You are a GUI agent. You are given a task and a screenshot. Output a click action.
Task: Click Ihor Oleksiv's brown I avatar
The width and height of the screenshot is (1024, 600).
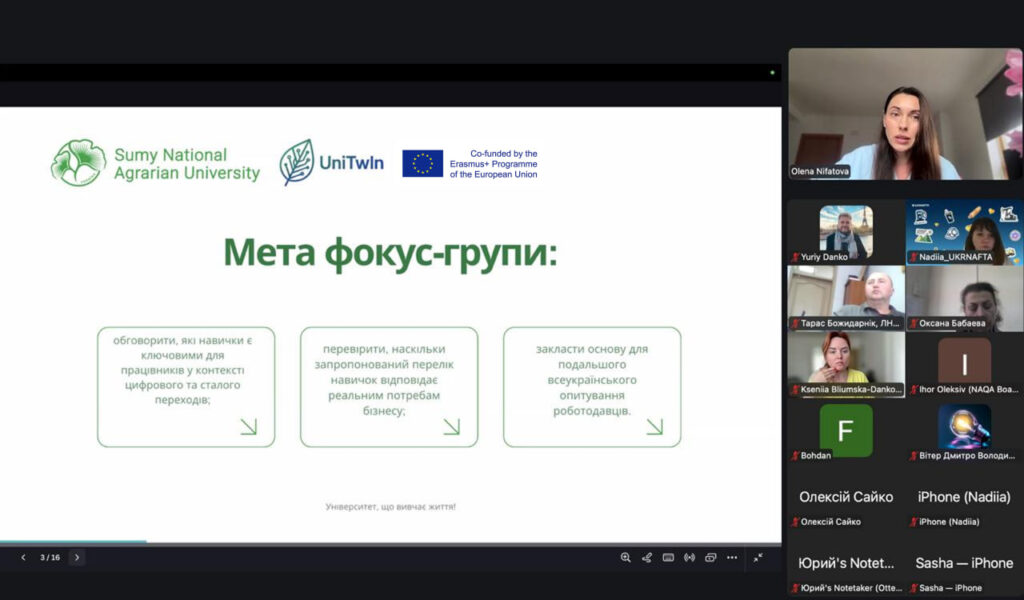(x=964, y=363)
